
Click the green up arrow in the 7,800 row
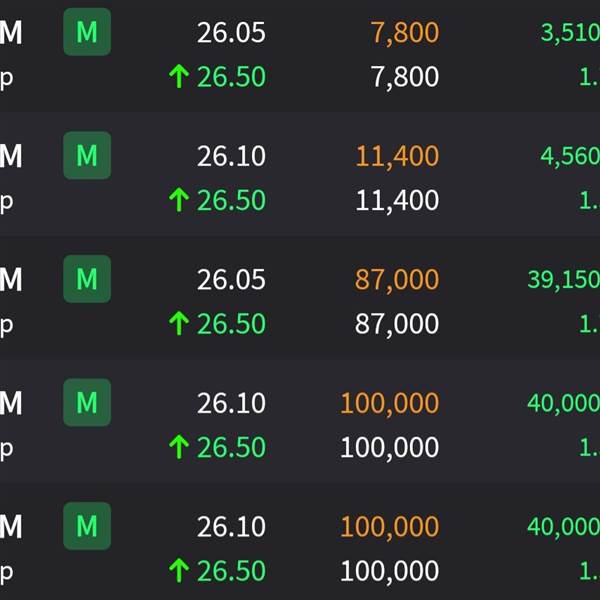tap(179, 77)
